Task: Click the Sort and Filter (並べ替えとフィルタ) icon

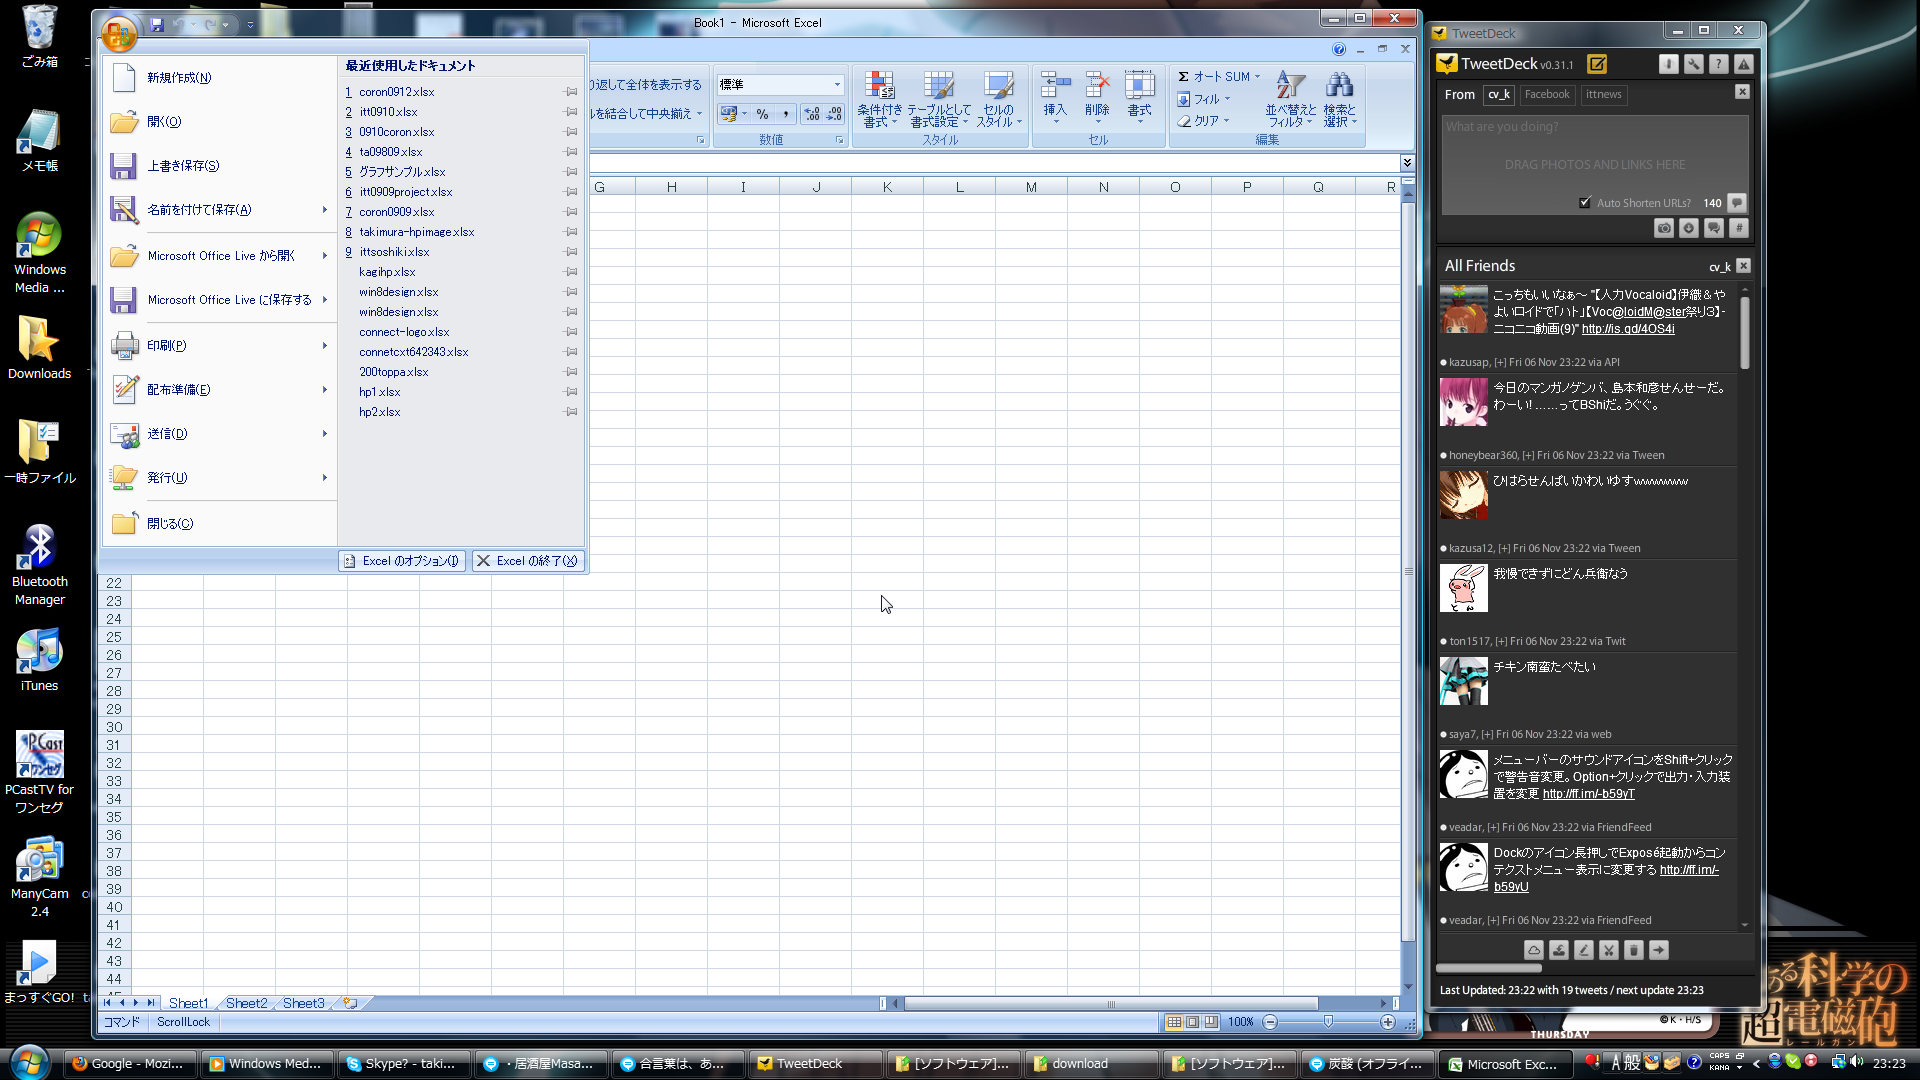Action: click(x=1290, y=100)
